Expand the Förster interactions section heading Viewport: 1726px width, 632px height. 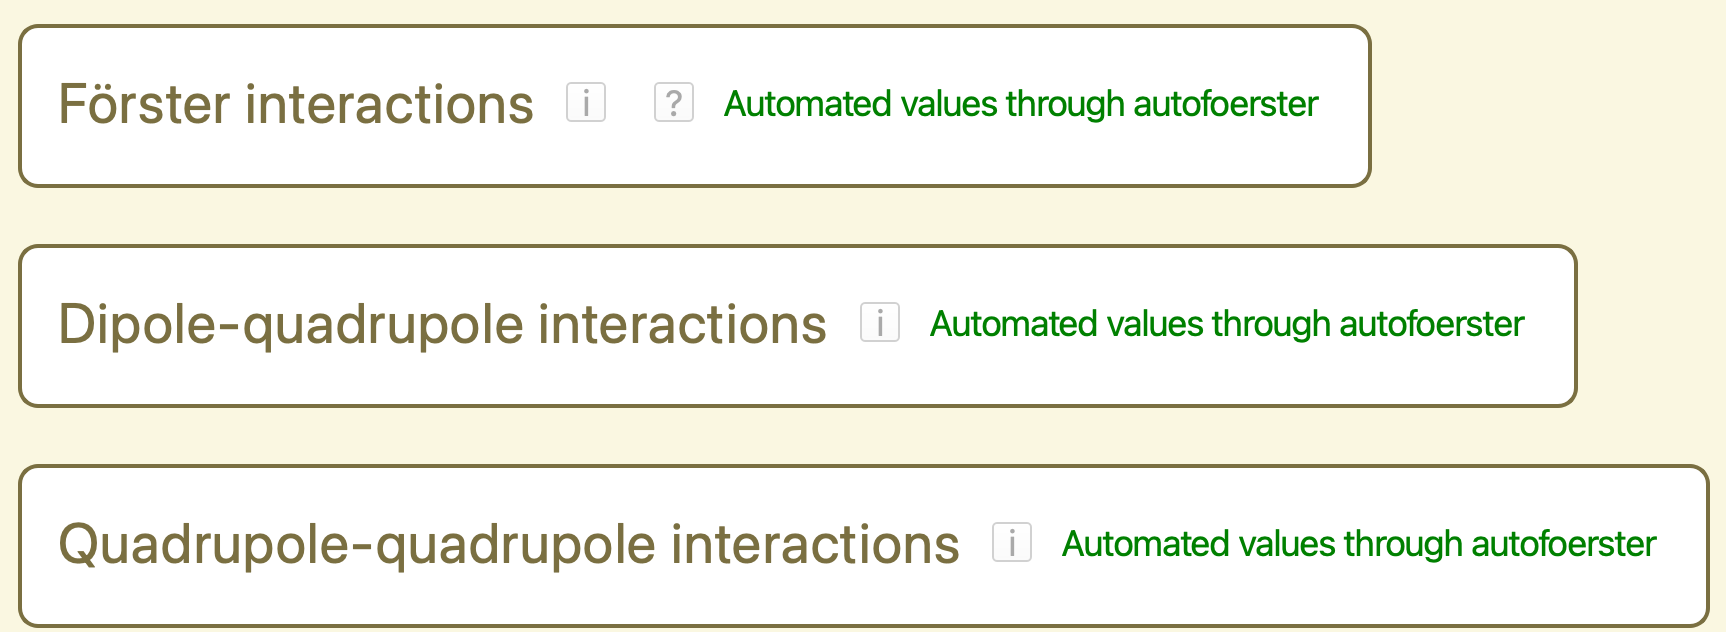pos(296,104)
